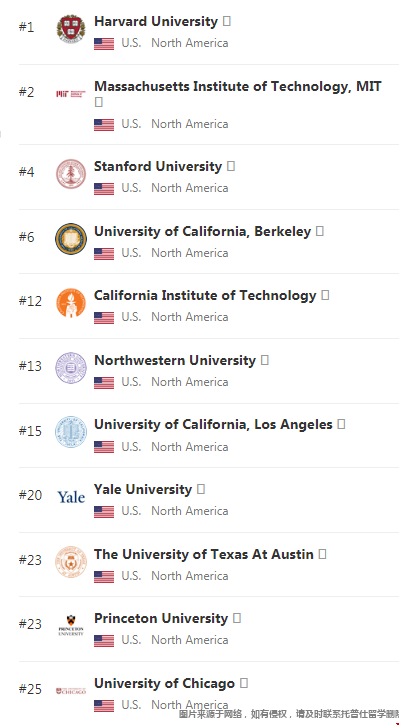The image size is (399, 725).
Task: Click the Princeton University shield logo
Action: (x=71, y=625)
